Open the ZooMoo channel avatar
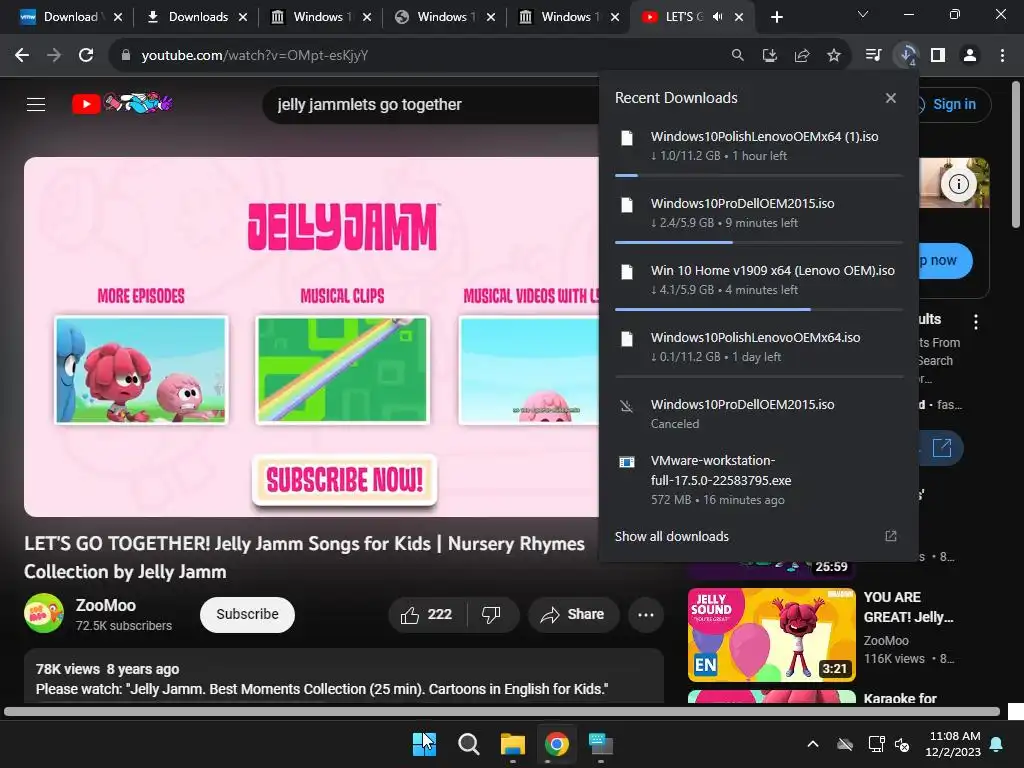This screenshot has width=1024, height=768. [44, 613]
